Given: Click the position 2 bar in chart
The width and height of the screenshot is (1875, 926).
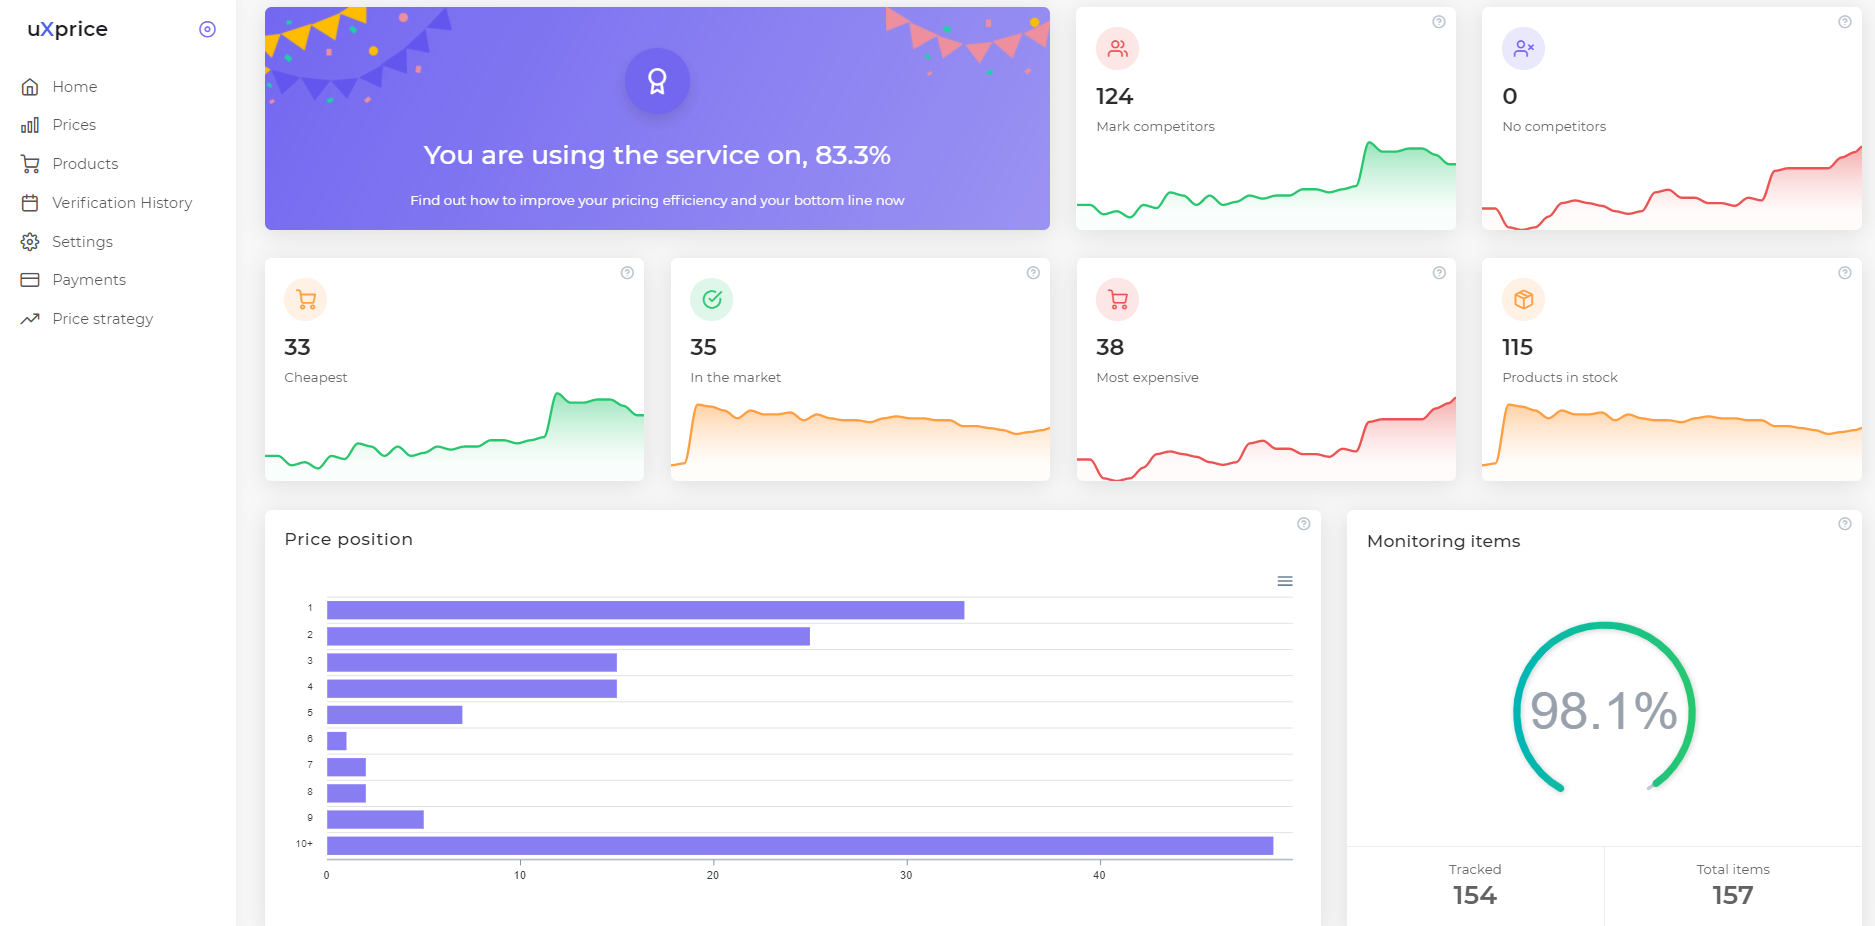Looking at the screenshot, I should (x=568, y=636).
